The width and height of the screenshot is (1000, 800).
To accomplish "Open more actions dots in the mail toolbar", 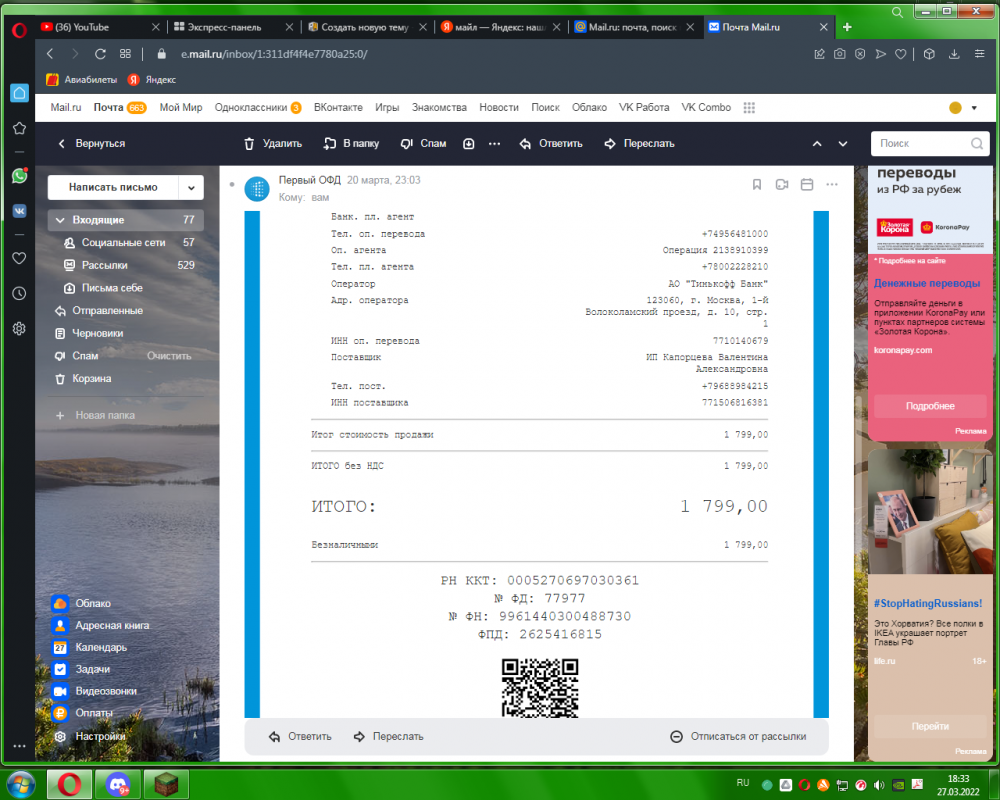I will (x=494, y=144).
